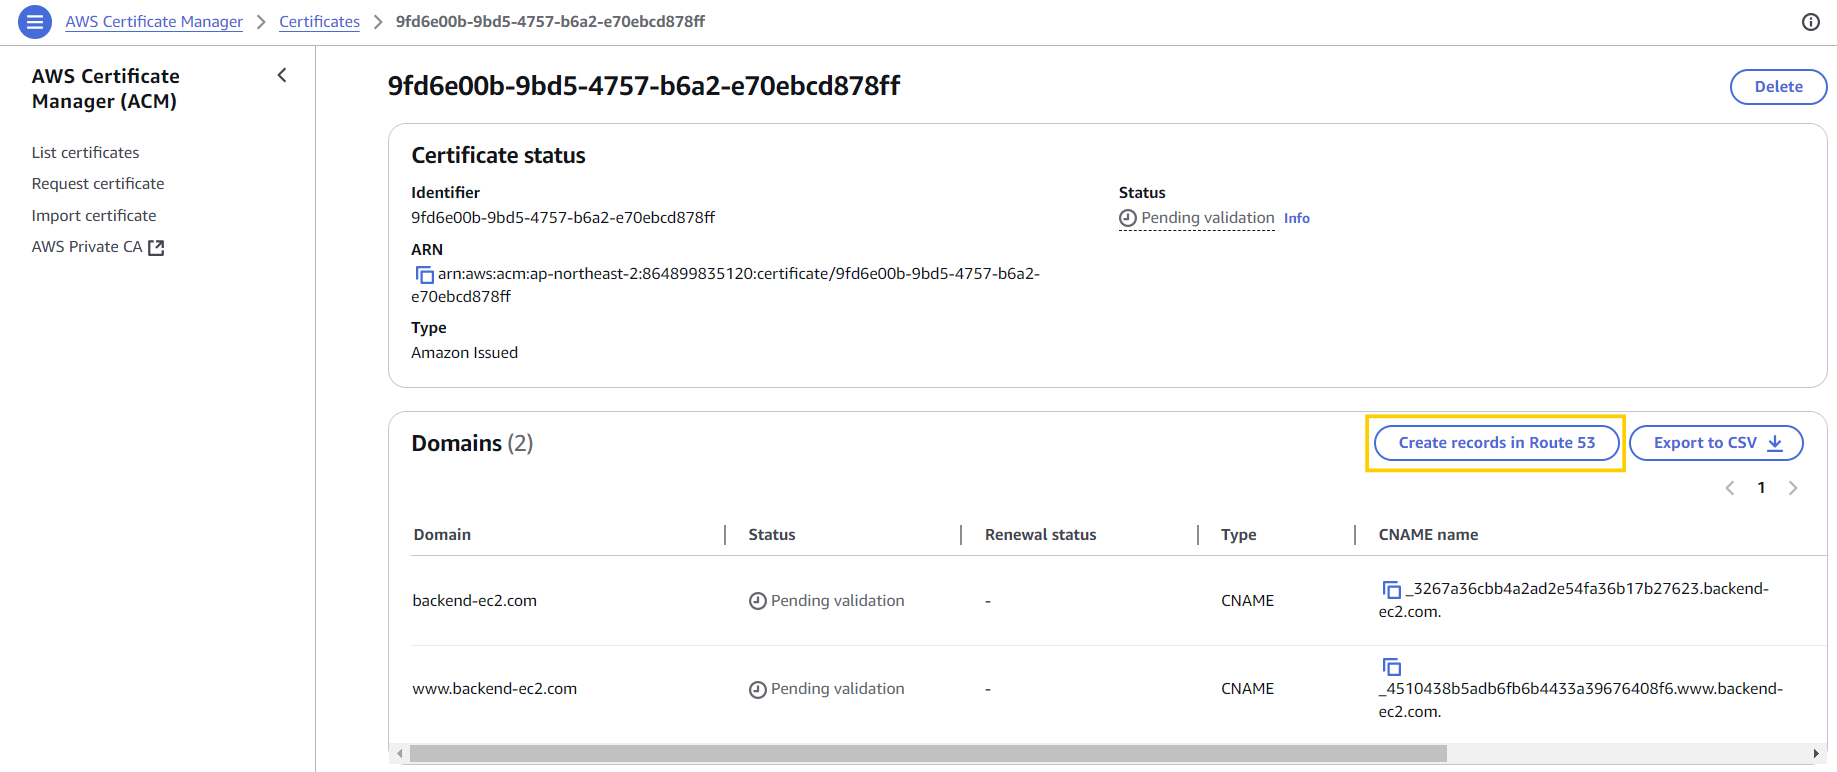Delete this certificate

(x=1778, y=87)
